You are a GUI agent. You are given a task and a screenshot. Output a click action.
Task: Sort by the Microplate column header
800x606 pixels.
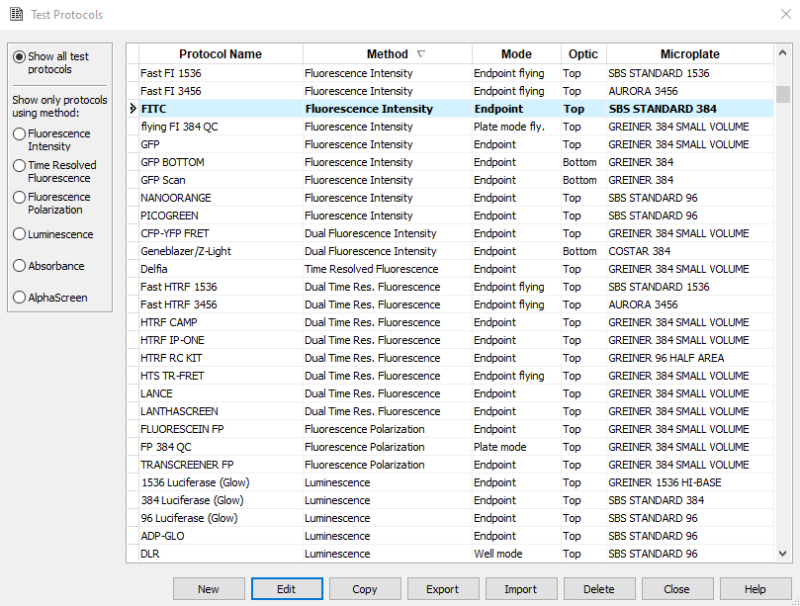point(690,54)
